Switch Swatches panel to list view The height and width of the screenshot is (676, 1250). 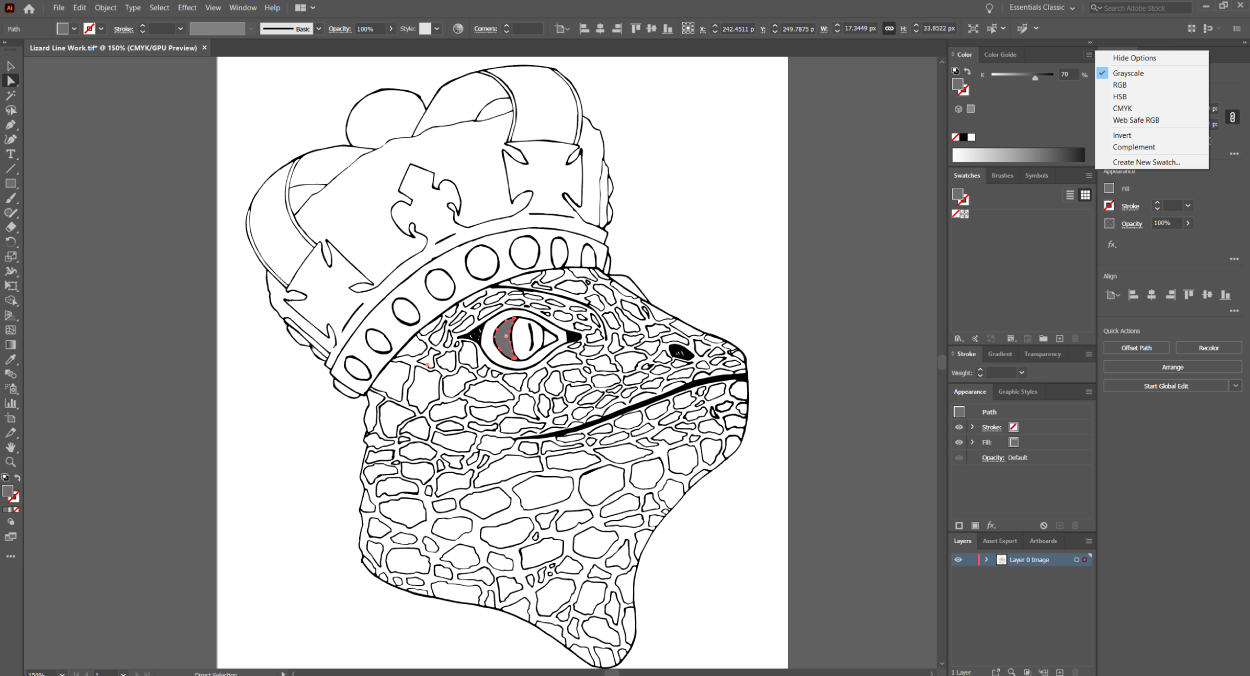point(1070,195)
